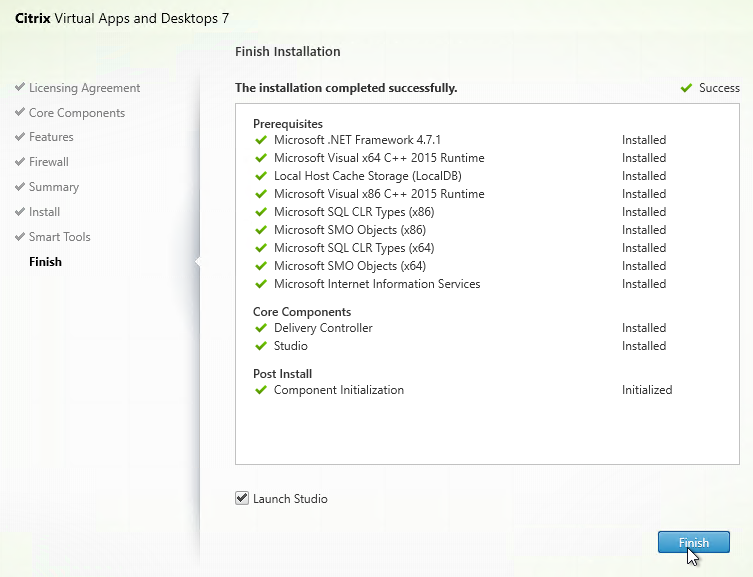Click 'Microsoft .NET Framework 4.7.1' text
This screenshot has width=753, height=577.
(357, 140)
